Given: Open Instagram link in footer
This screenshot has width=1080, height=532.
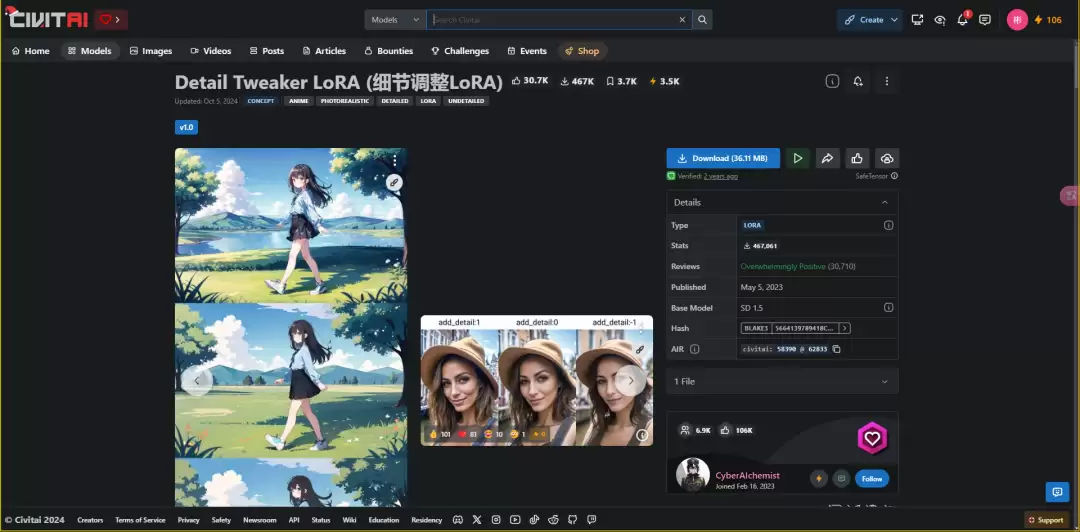Looking at the screenshot, I should click(496, 520).
